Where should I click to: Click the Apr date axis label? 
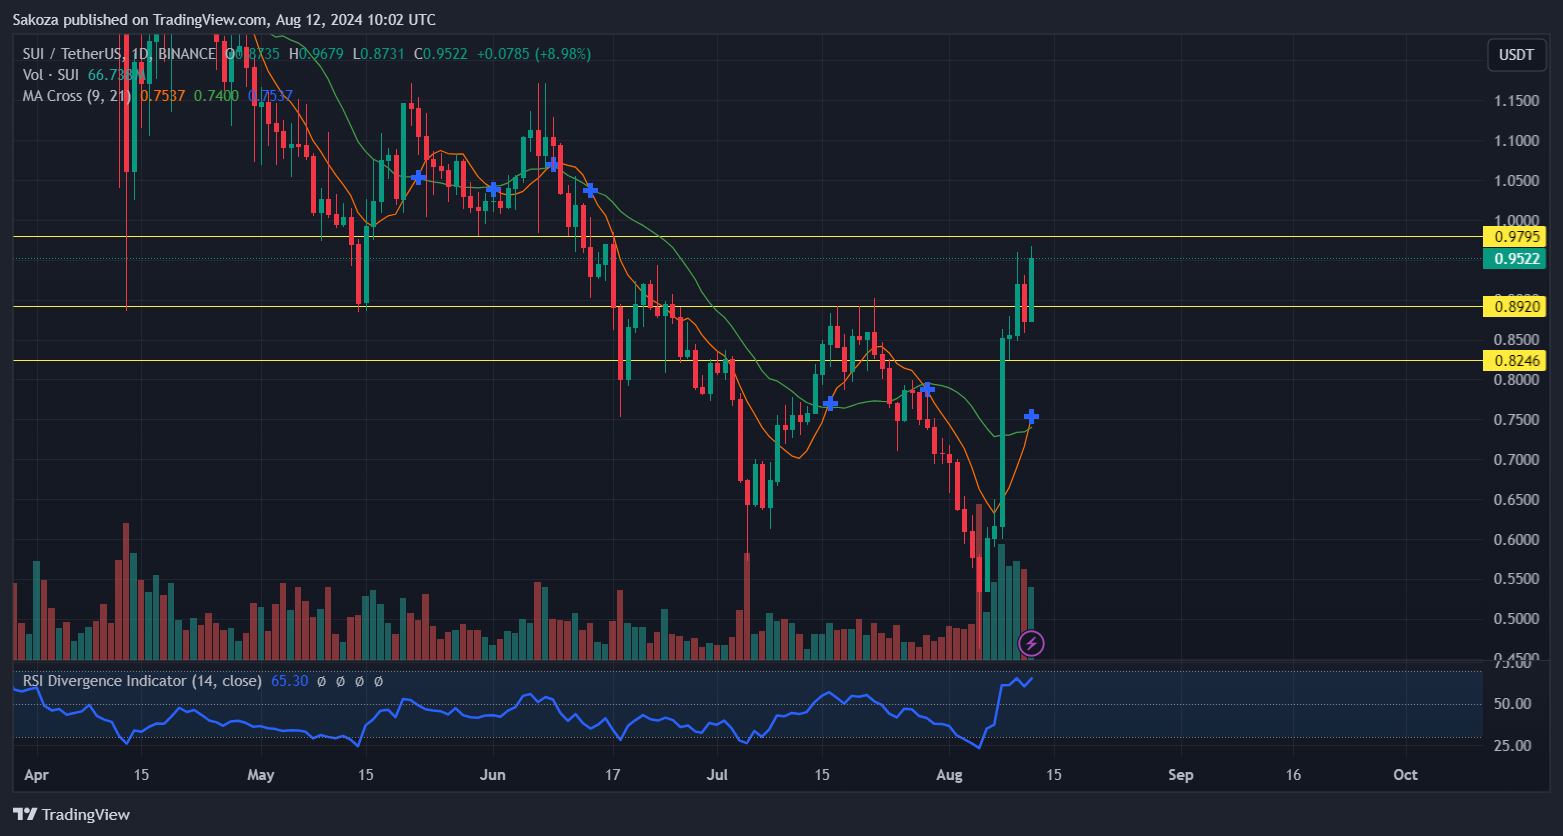tap(35, 775)
